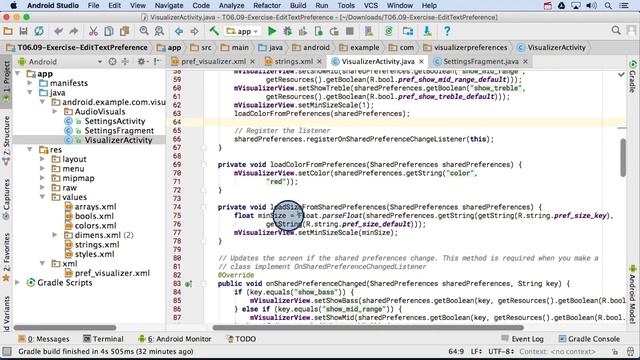The width and height of the screenshot is (640, 360).
Task: Expand the mipmap folder
Action: [x=42, y=178]
